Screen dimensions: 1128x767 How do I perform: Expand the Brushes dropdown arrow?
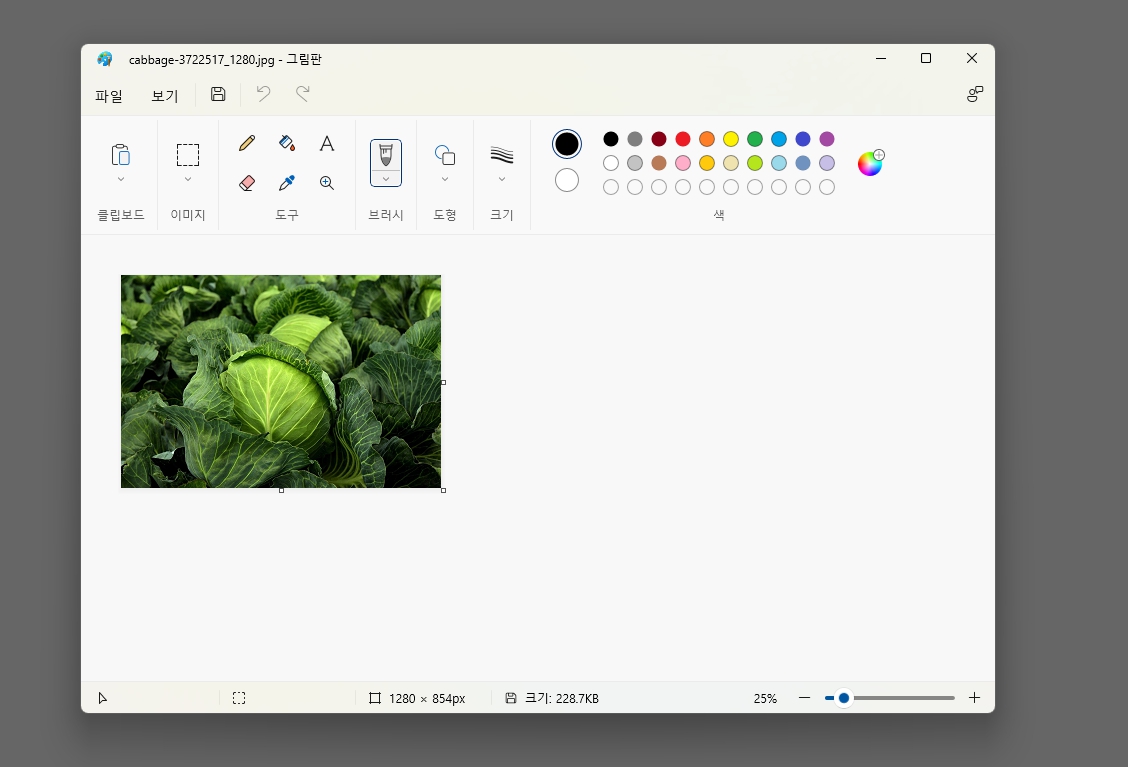(386, 179)
